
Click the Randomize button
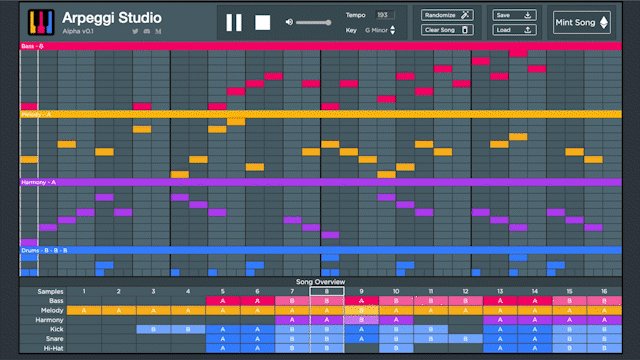pos(447,15)
